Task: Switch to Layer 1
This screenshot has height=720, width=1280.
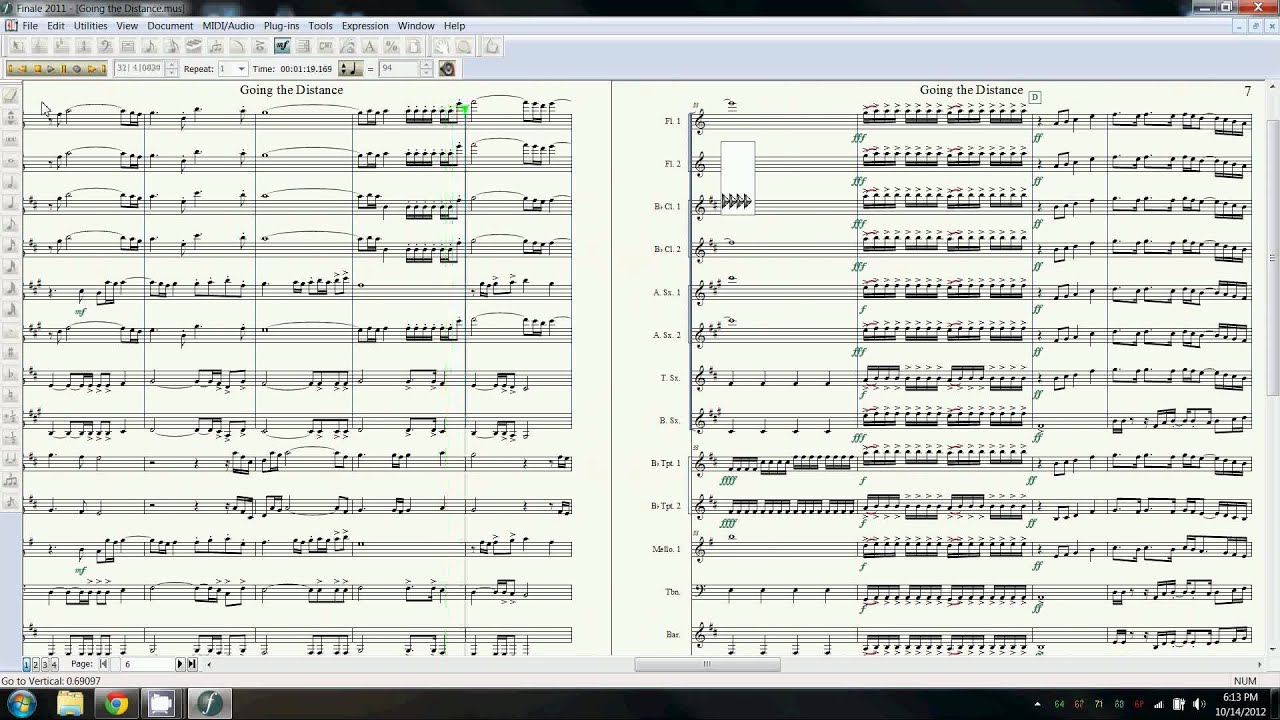Action: (27, 664)
